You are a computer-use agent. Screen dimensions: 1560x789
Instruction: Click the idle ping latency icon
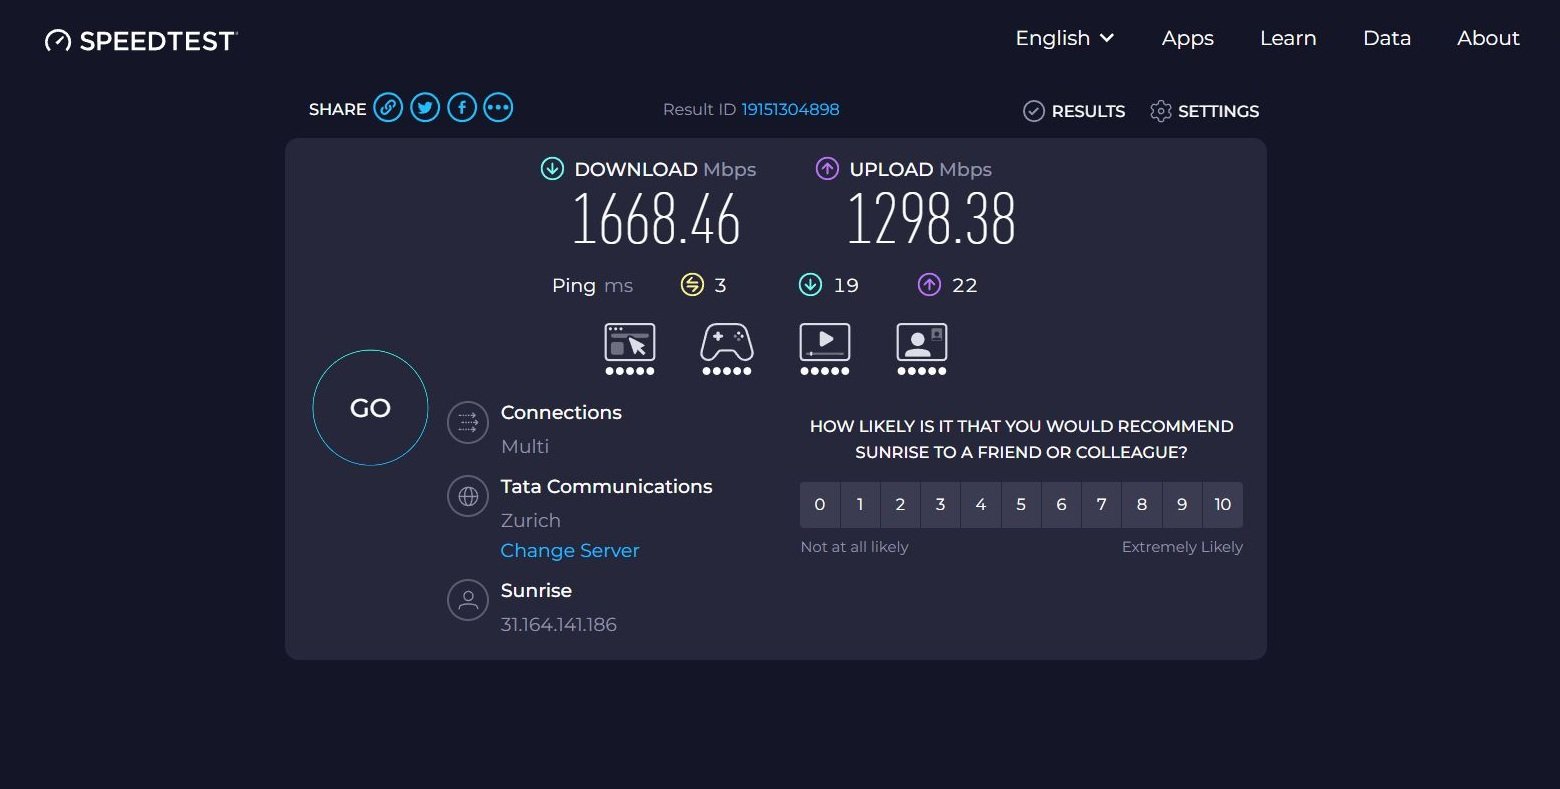click(692, 285)
